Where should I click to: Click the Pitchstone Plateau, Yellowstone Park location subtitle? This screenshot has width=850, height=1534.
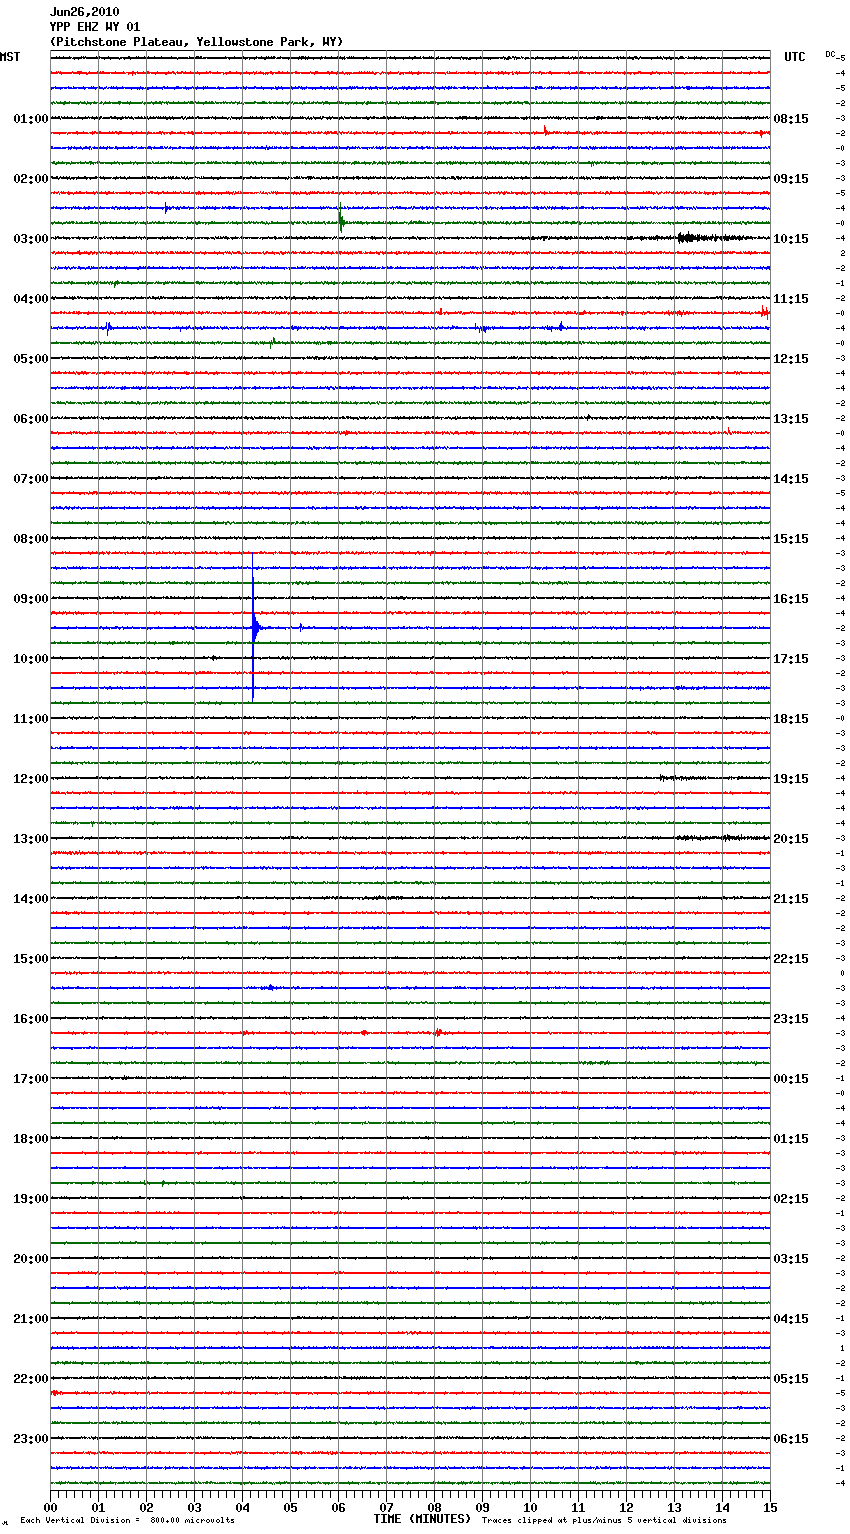coord(196,42)
